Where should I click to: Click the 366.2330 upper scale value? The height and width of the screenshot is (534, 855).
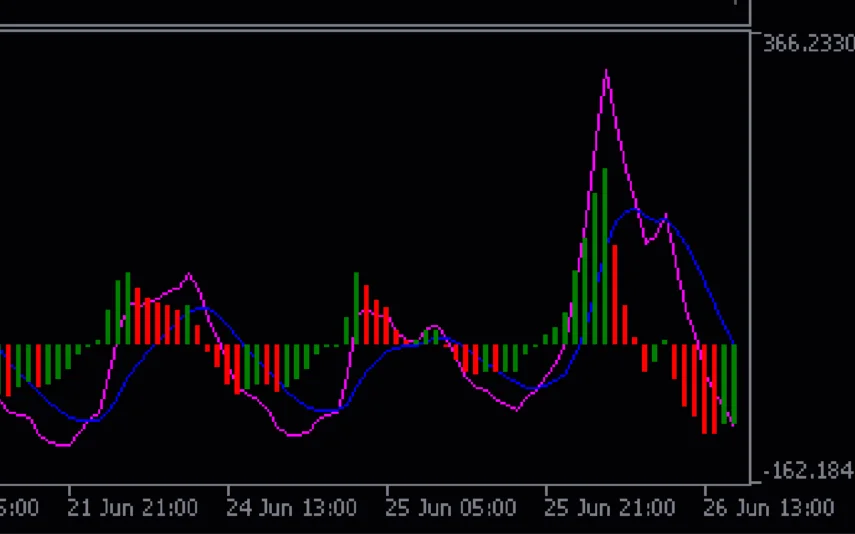[807, 43]
